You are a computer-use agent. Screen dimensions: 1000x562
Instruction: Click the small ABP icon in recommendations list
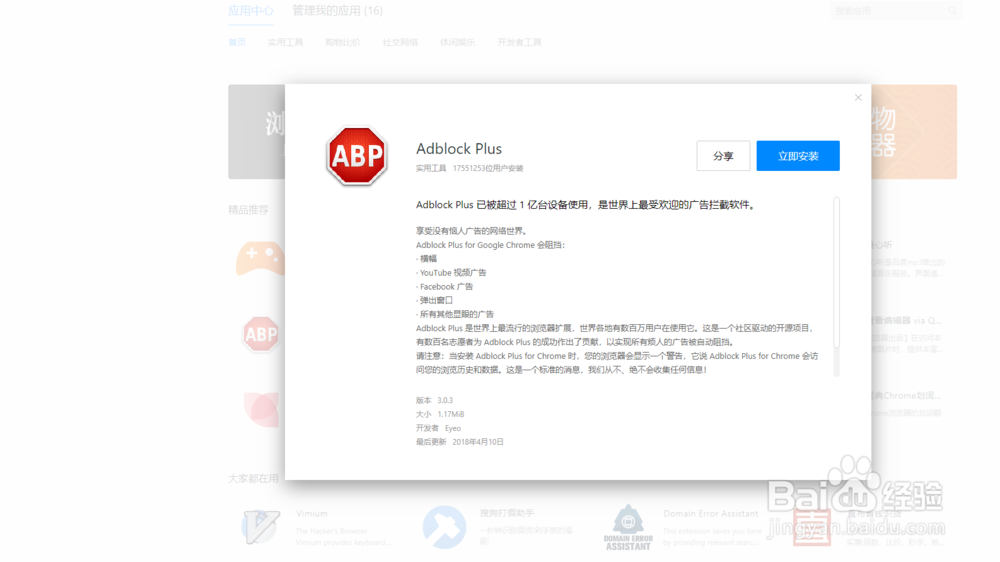pyautogui.click(x=261, y=334)
